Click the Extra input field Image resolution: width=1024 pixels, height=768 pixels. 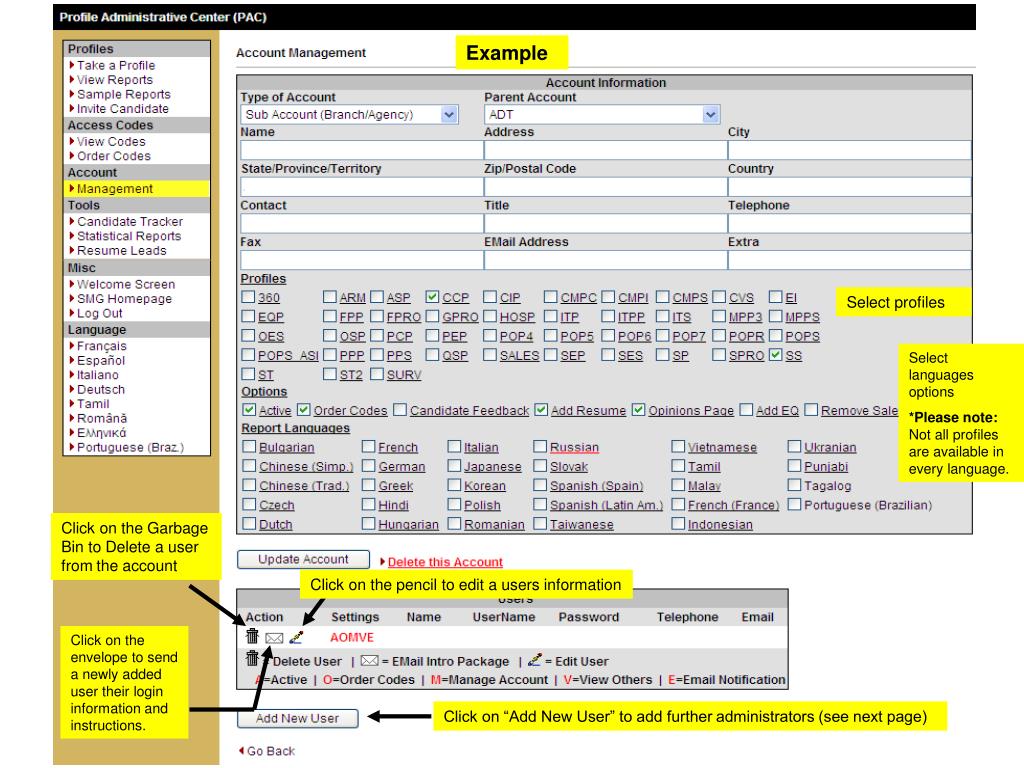[x=849, y=260]
